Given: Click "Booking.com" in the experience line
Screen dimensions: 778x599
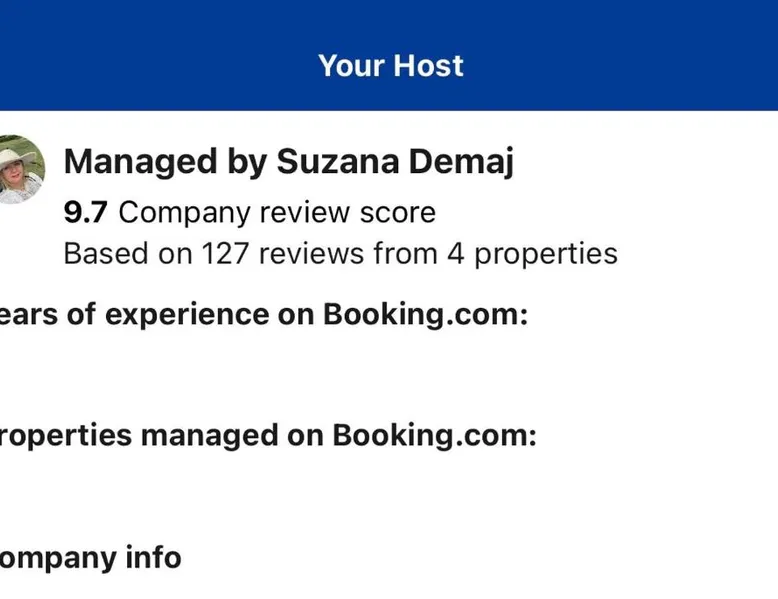Looking at the screenshot, I should point(424,314).
